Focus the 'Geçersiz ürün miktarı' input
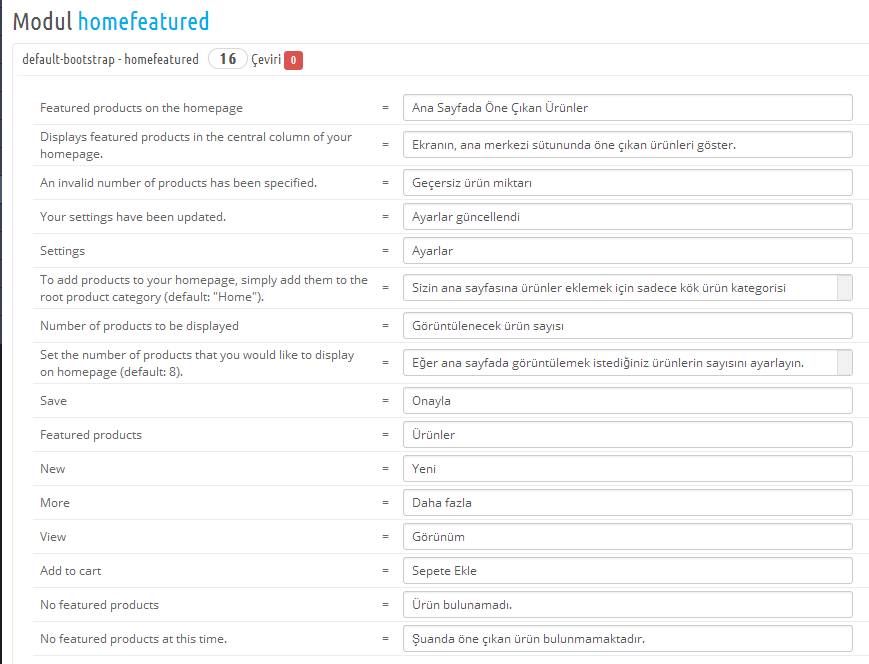The height and width of the screenshot is (664, 869). (x=627, y=183)
